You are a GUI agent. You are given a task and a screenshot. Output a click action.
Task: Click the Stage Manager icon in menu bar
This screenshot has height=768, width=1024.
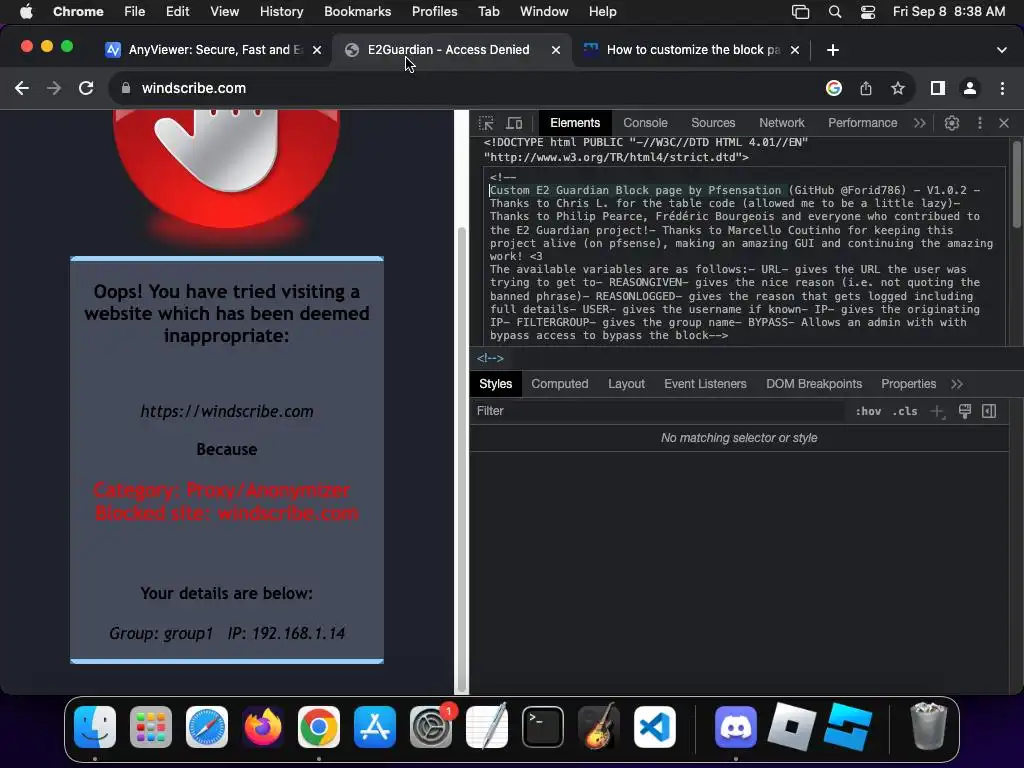(x=800, y=12)
